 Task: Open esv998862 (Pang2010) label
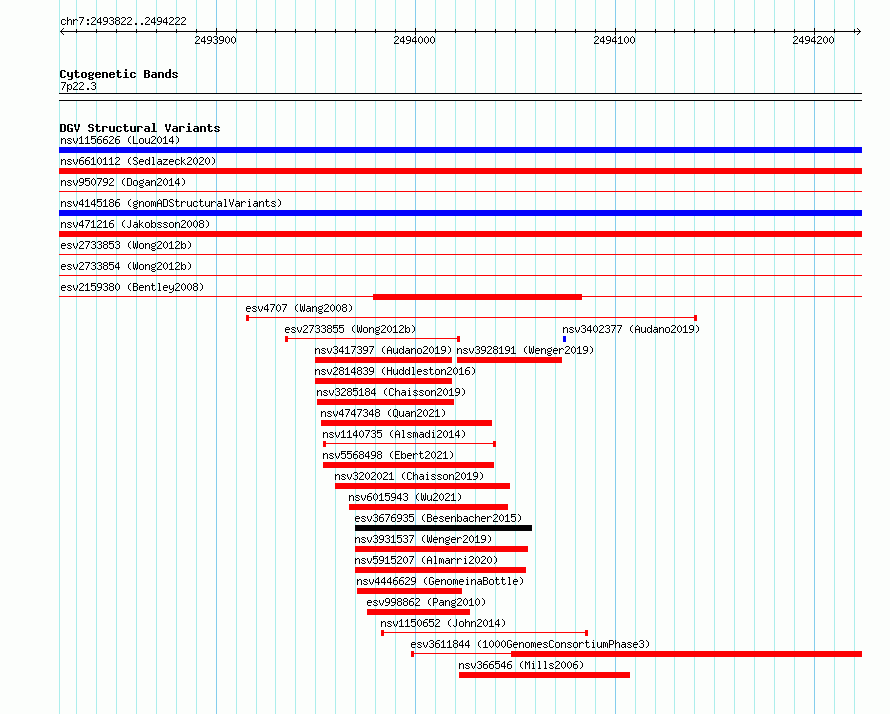click(x=426, y=602)
